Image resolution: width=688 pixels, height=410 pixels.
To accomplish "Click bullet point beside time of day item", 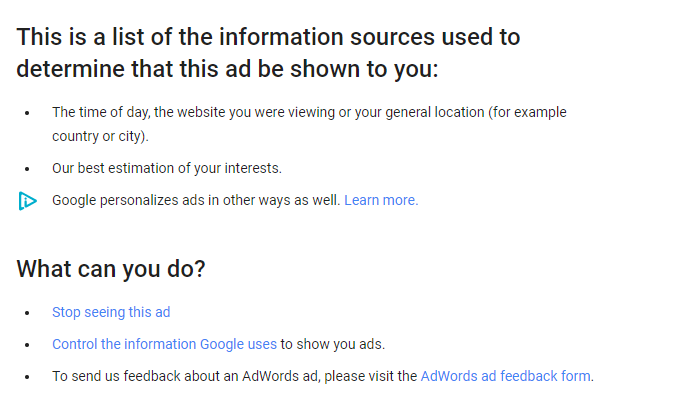I will [27, 113].
